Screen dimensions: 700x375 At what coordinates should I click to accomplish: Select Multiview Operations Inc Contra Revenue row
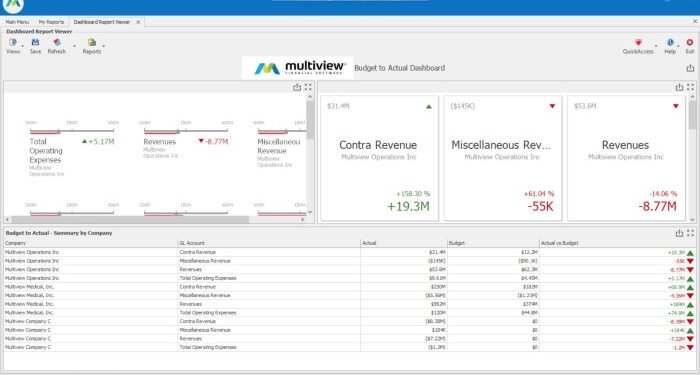point(350,252)
